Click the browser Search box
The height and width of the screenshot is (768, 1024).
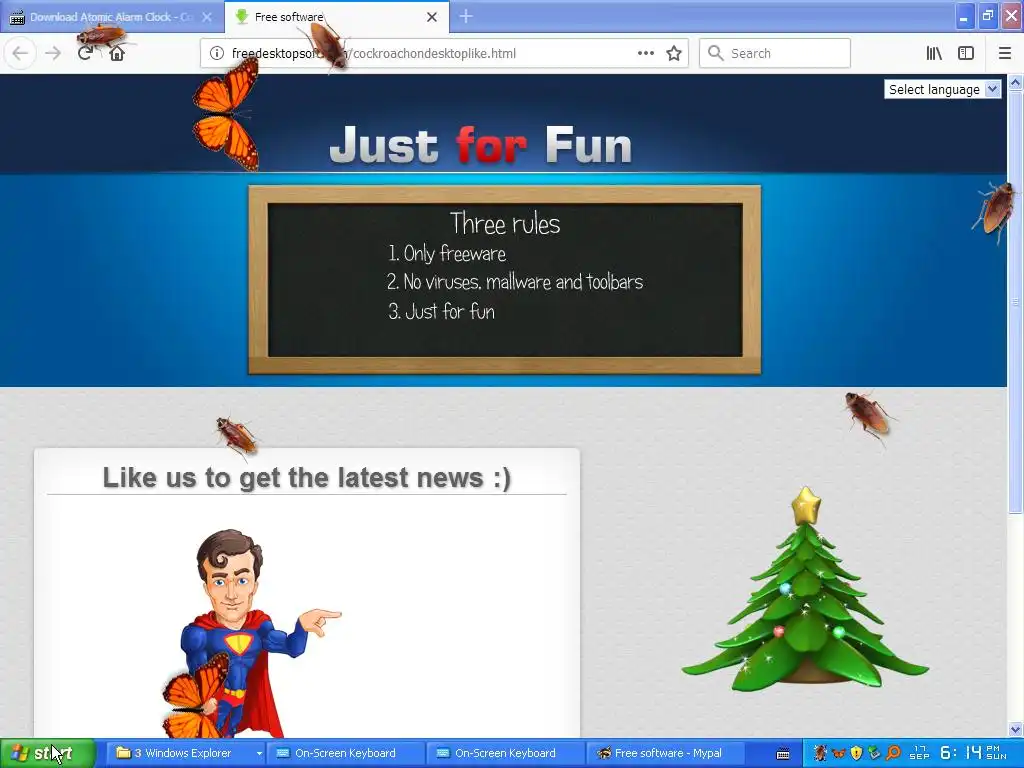point(775,53)
